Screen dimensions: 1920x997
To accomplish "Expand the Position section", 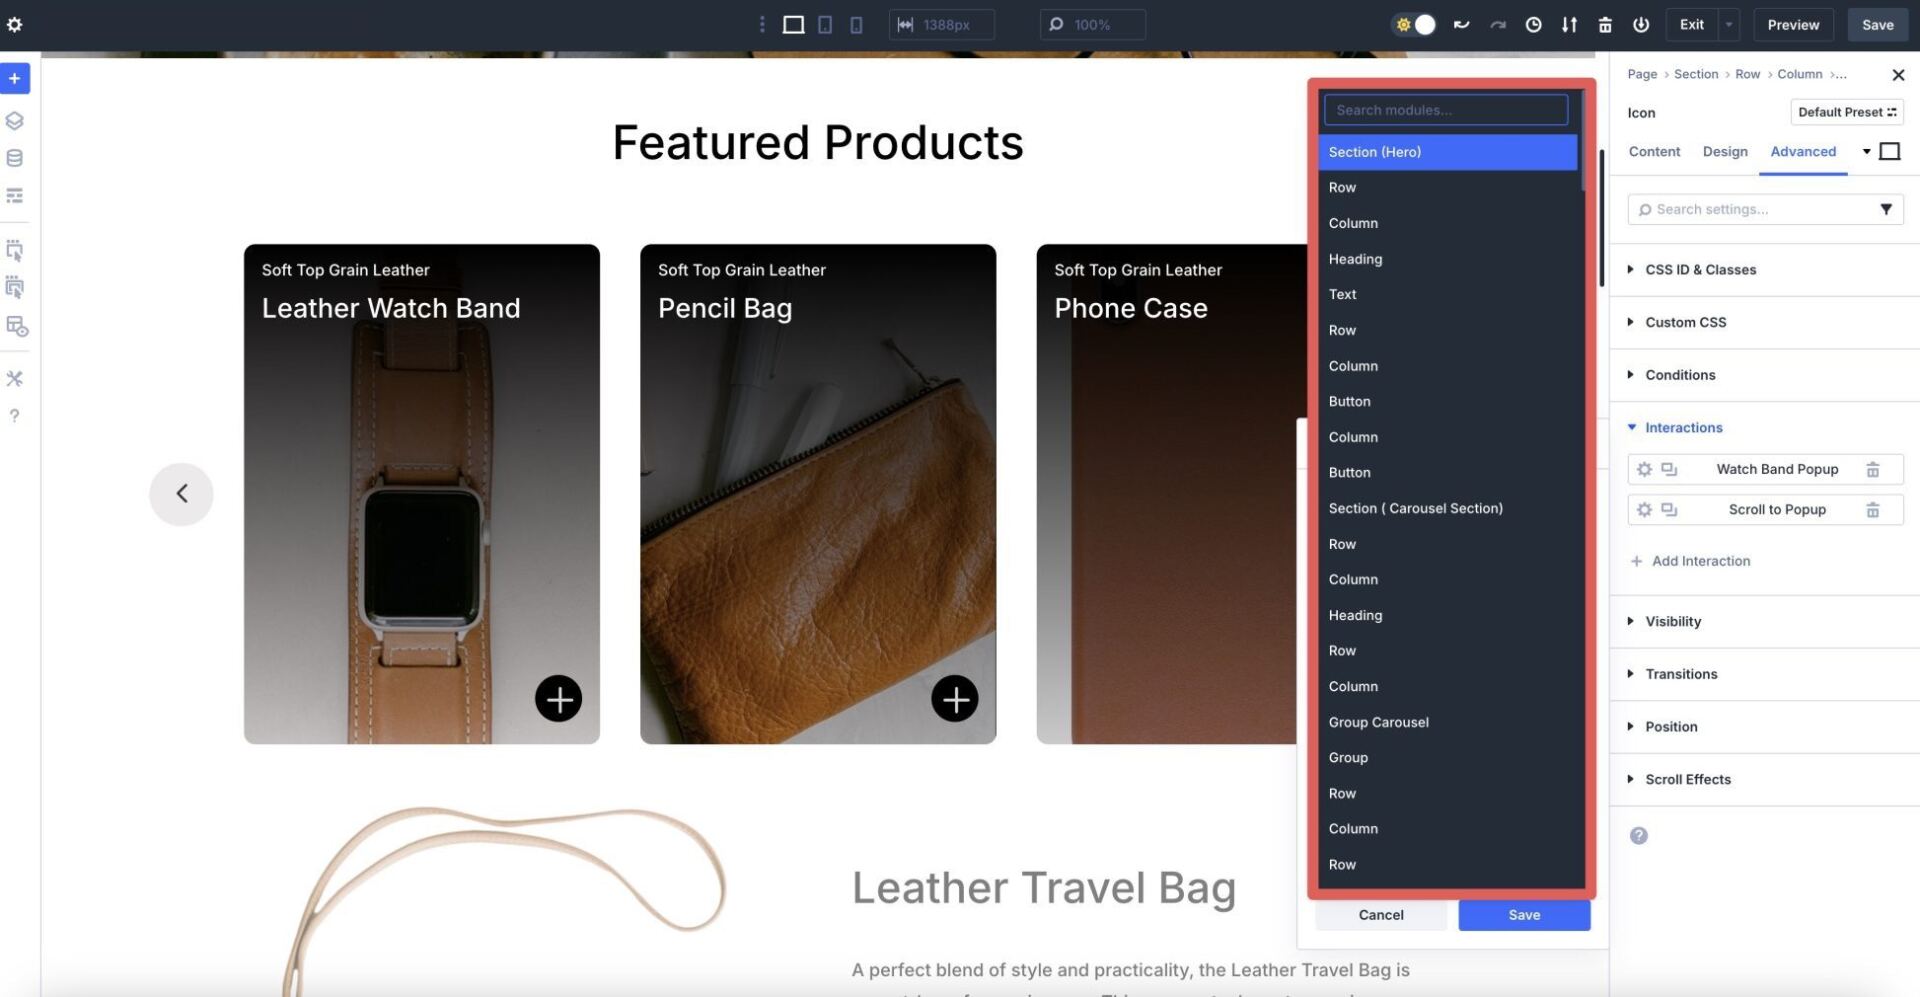I will [1671, 726].
